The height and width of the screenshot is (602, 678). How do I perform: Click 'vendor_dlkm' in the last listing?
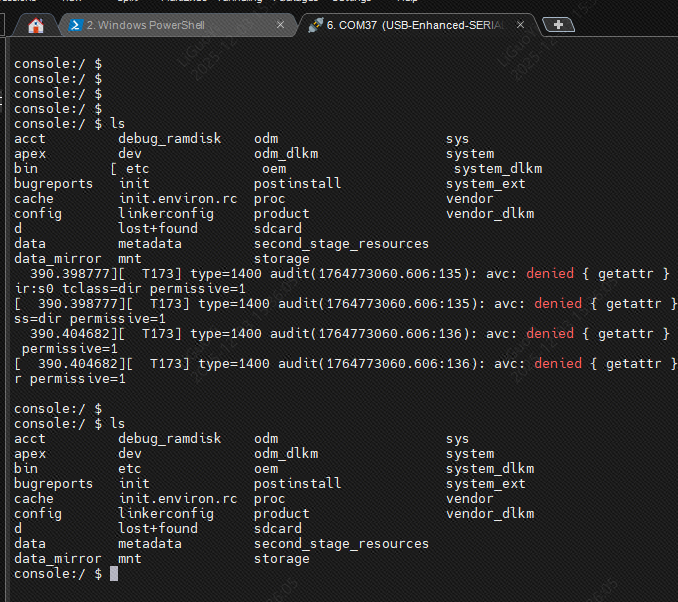click(489, 514)
